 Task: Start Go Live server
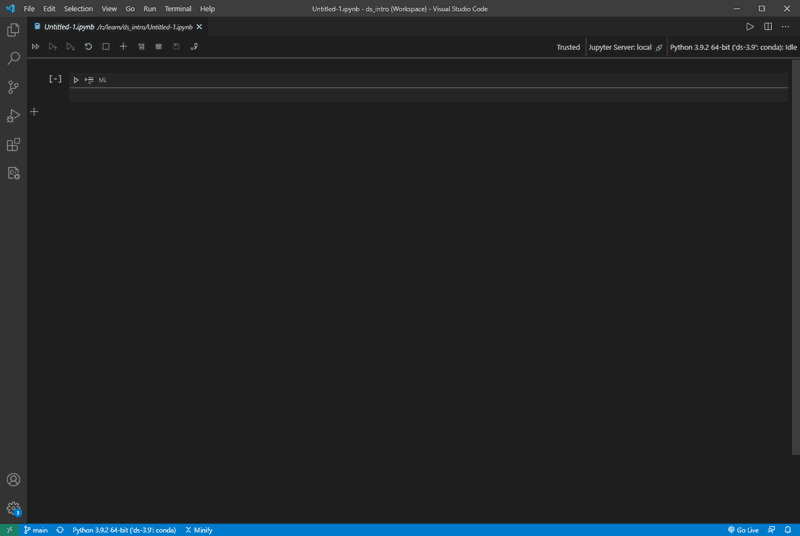click(x=743, y=530)
